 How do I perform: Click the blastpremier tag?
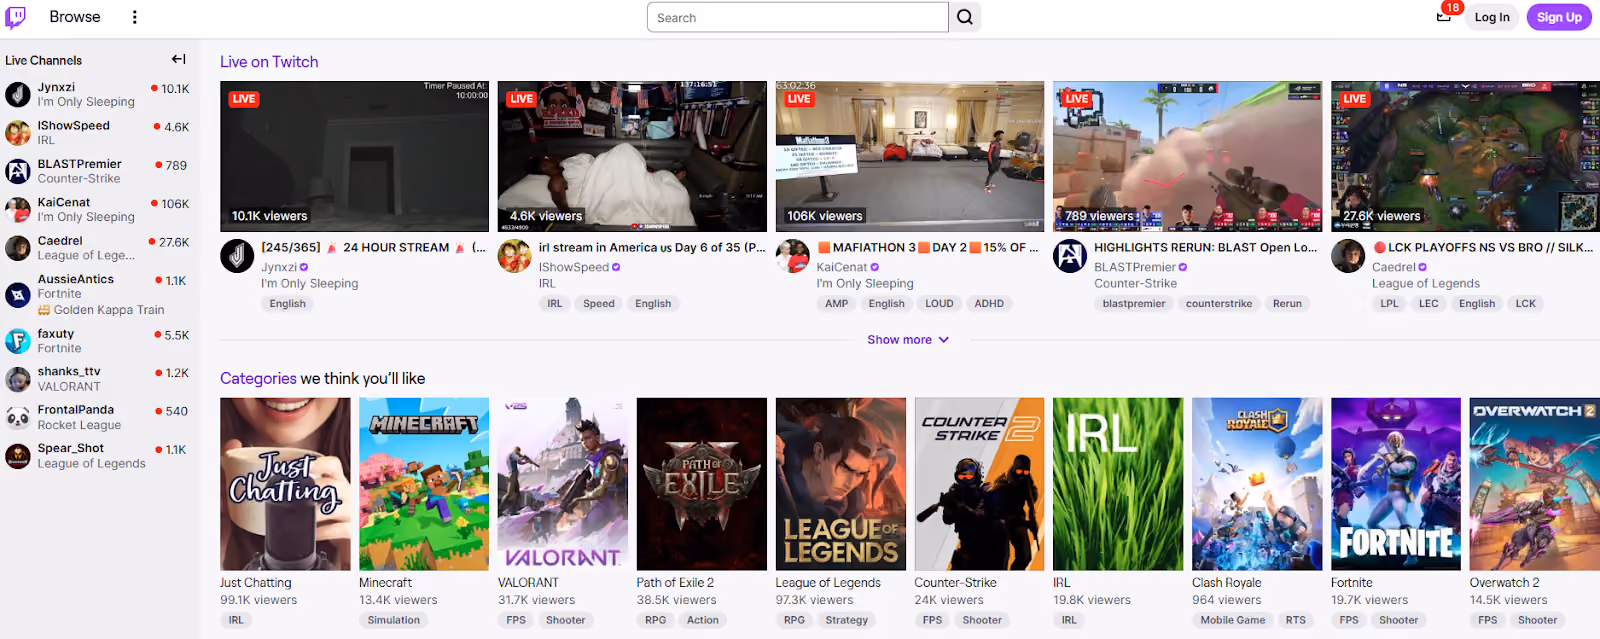point(1134,304)
